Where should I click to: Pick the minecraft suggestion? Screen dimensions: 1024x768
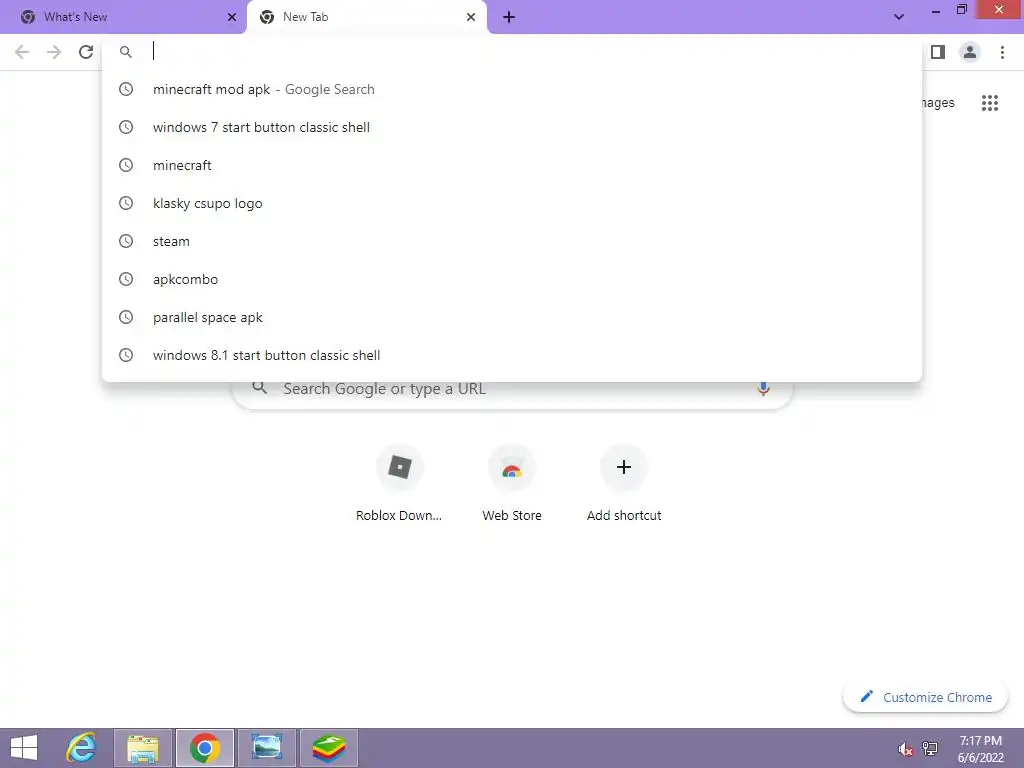(512, 165)
